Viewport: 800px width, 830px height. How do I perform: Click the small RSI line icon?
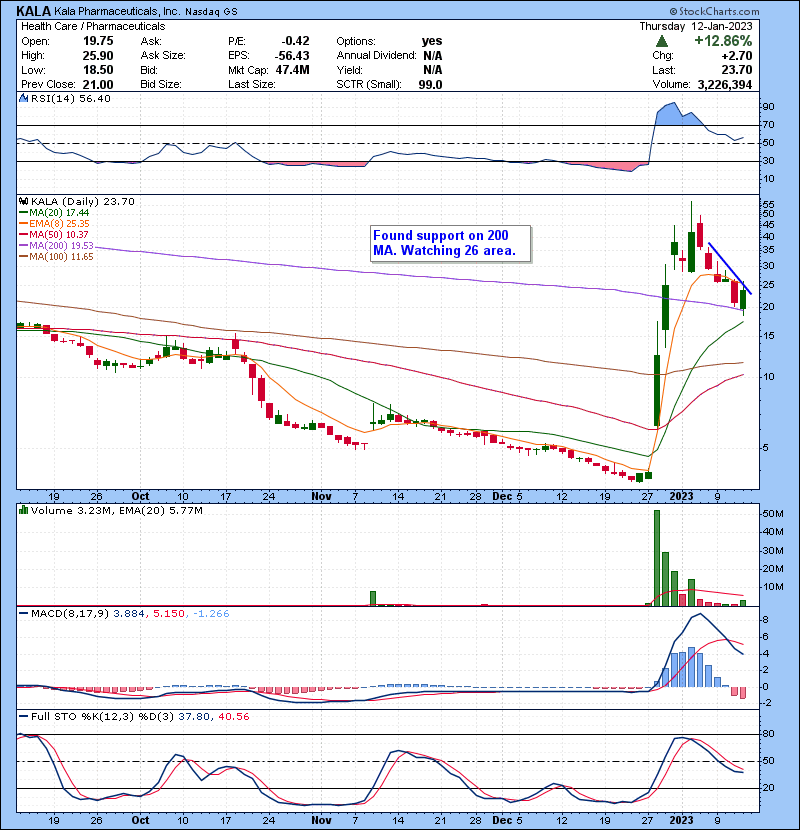point(23,98)
